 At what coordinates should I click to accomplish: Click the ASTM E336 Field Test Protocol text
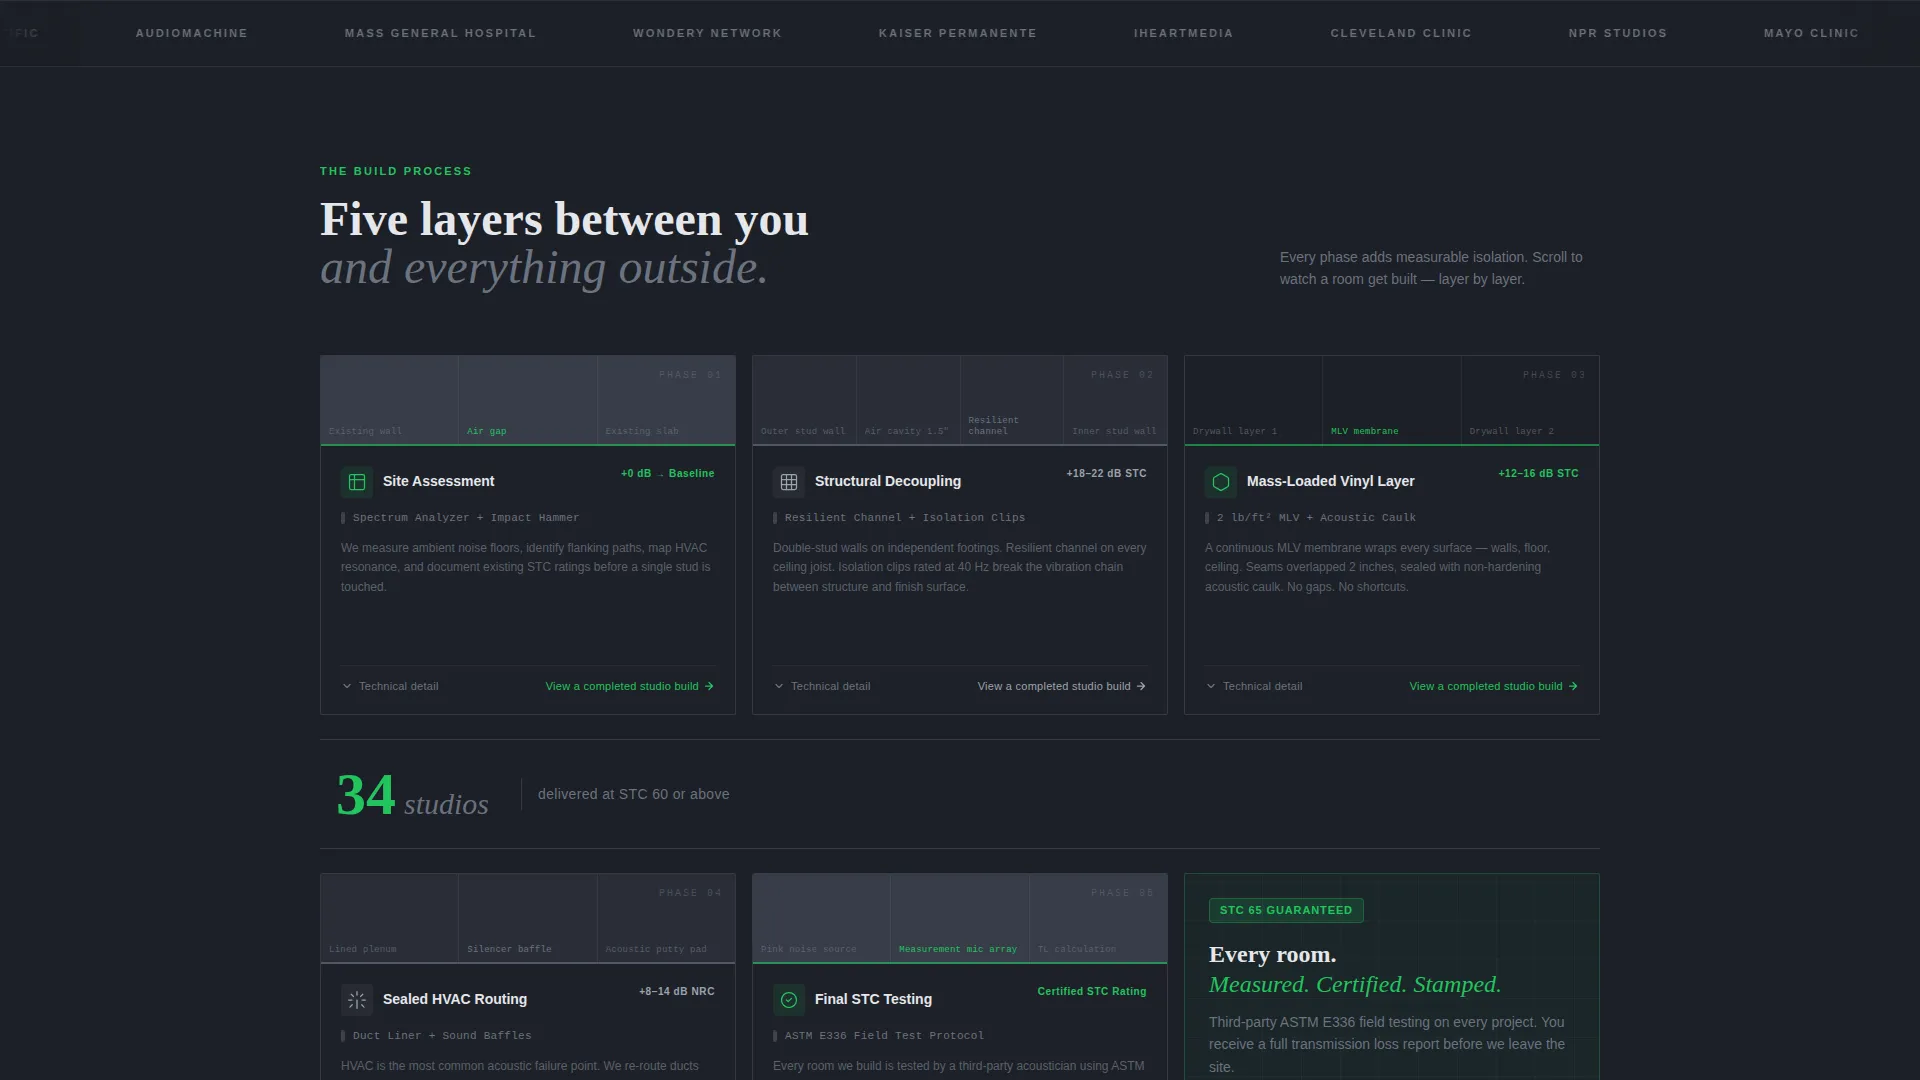click(x=884, y=1036)
